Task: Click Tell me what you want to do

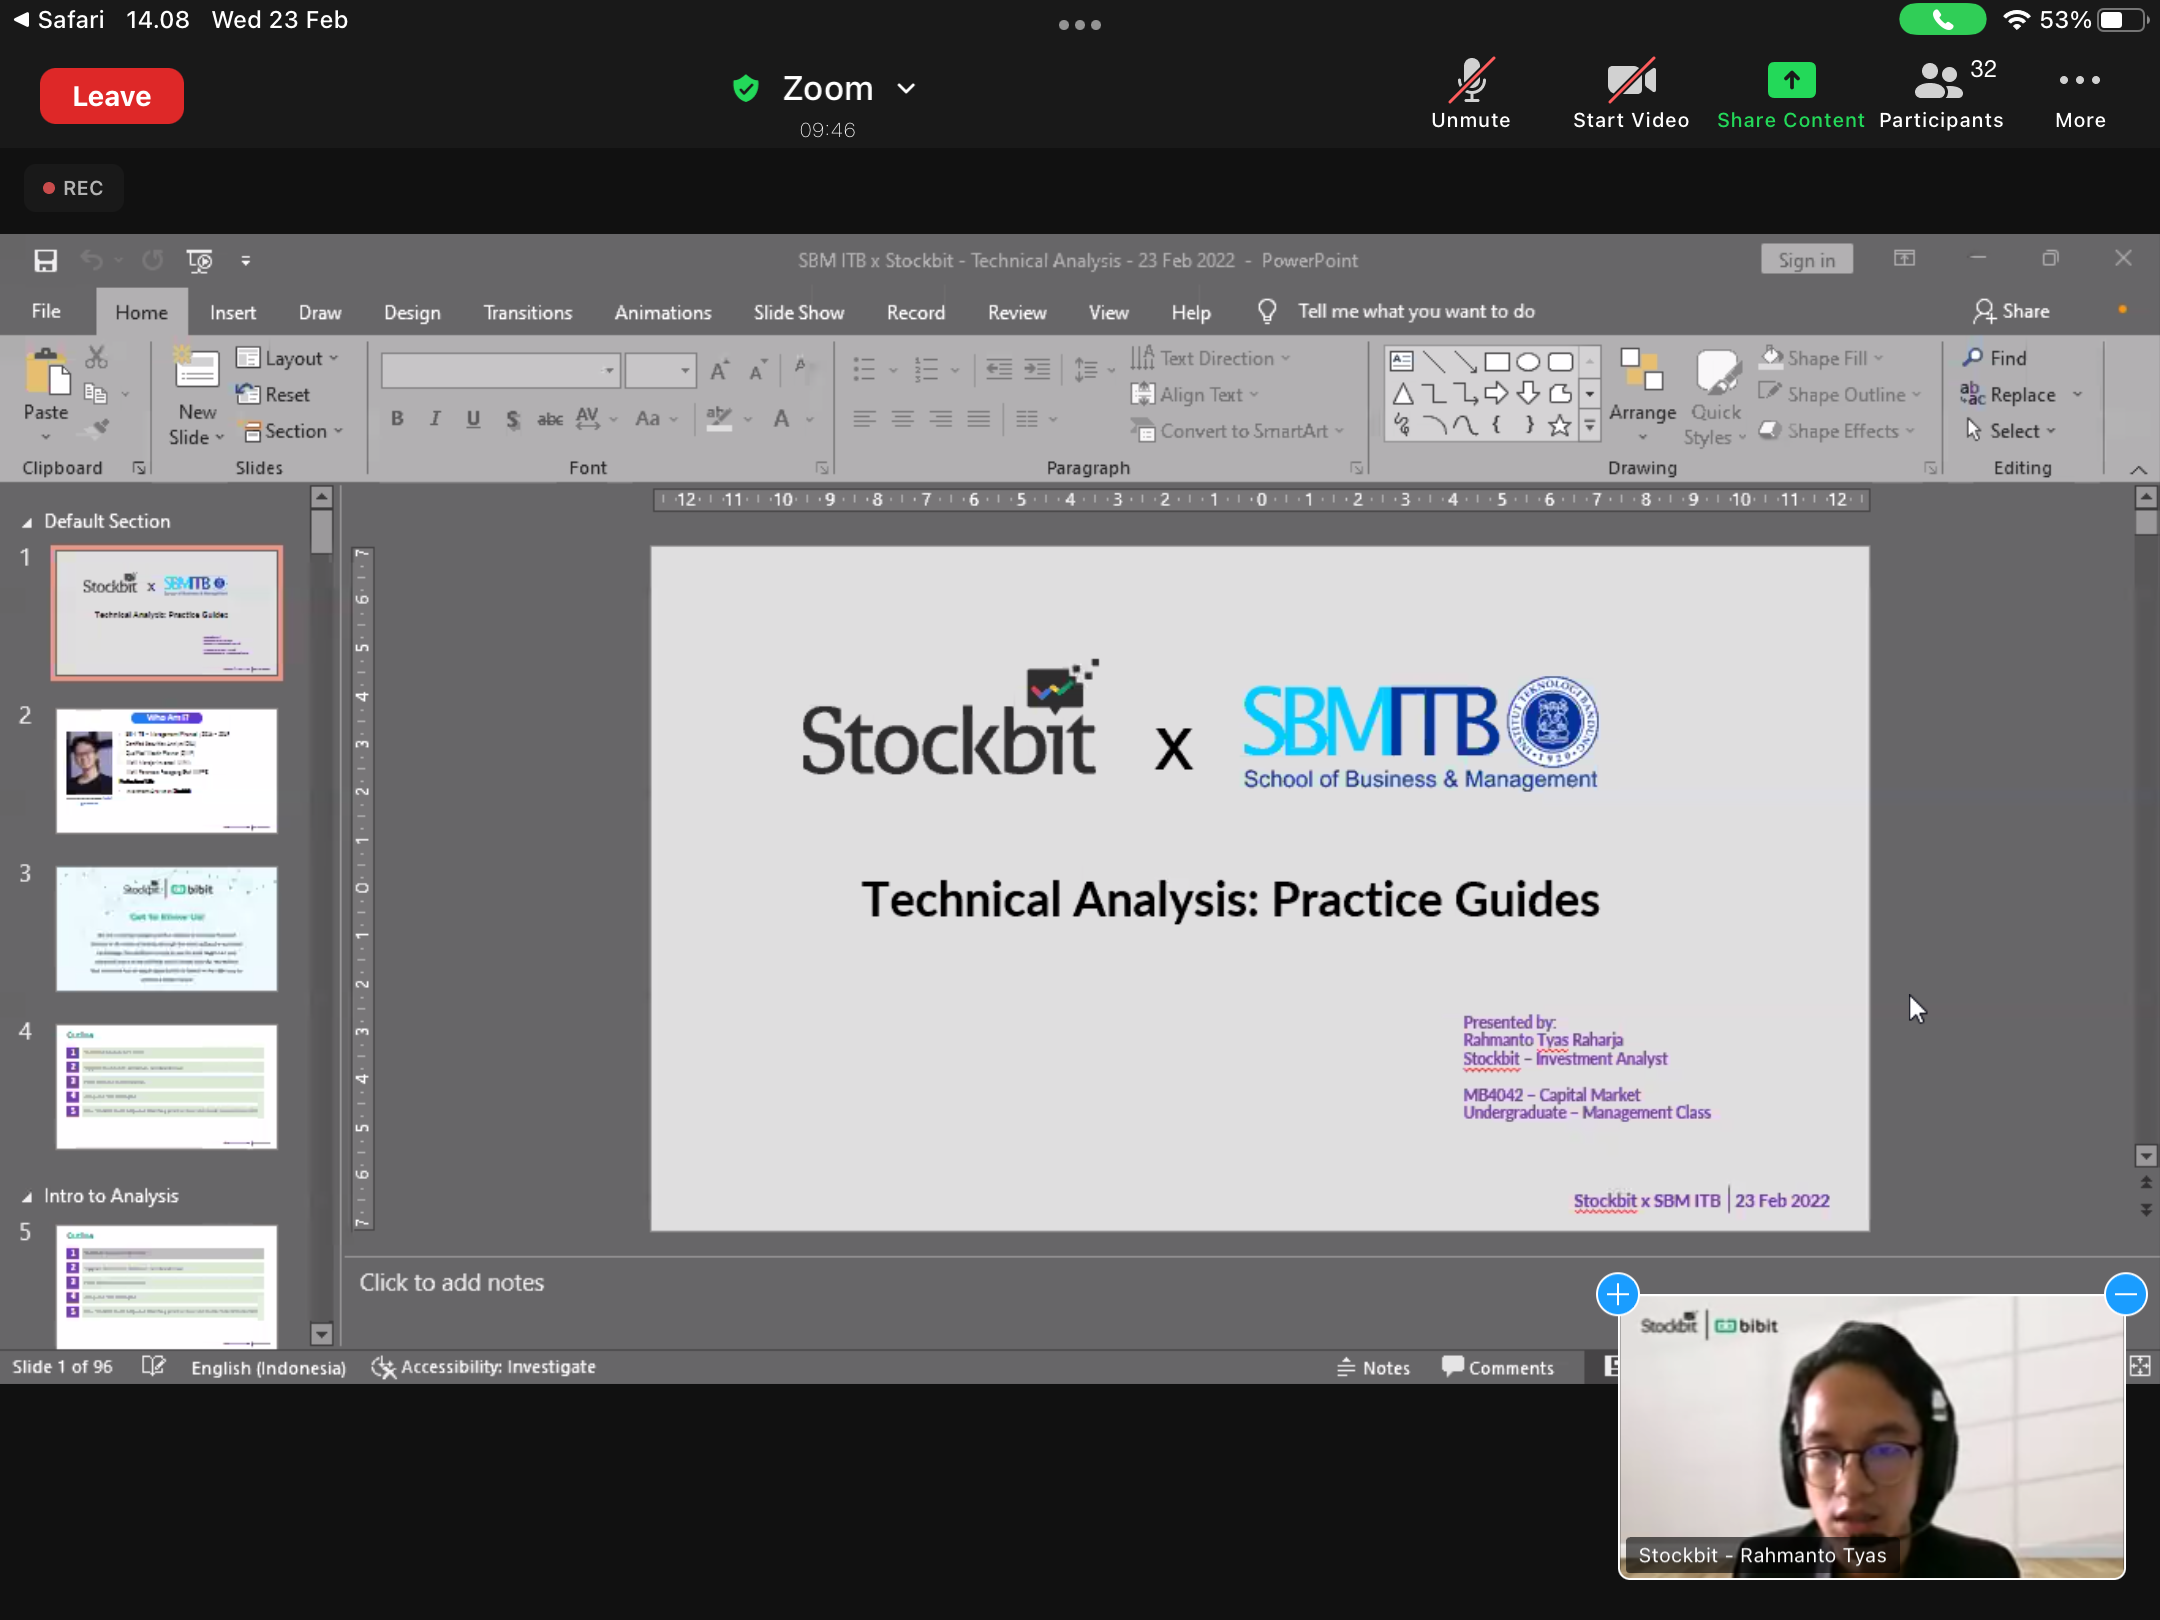Action: (x=1416, y=312)
